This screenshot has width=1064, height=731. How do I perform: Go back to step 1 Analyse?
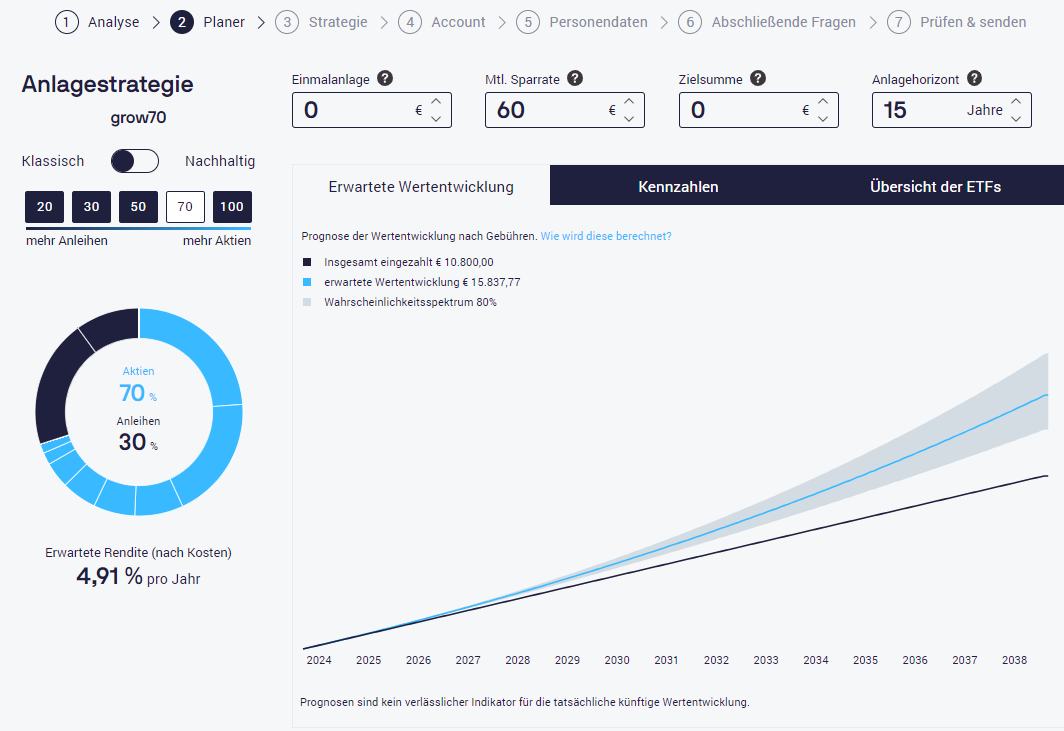(x=98, y=22)
